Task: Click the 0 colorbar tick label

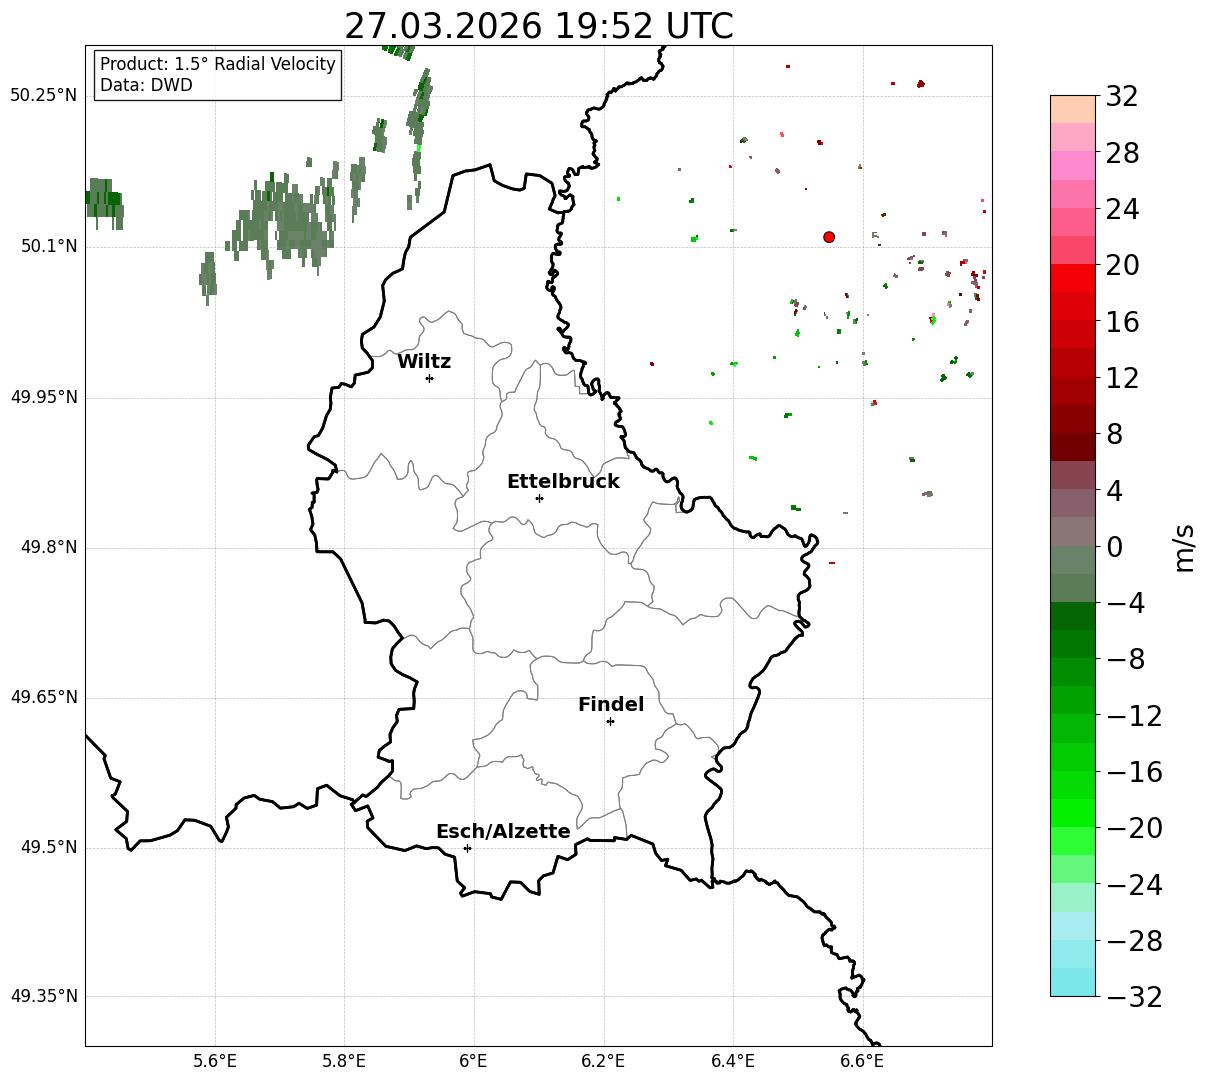Action: [1113, 547]
